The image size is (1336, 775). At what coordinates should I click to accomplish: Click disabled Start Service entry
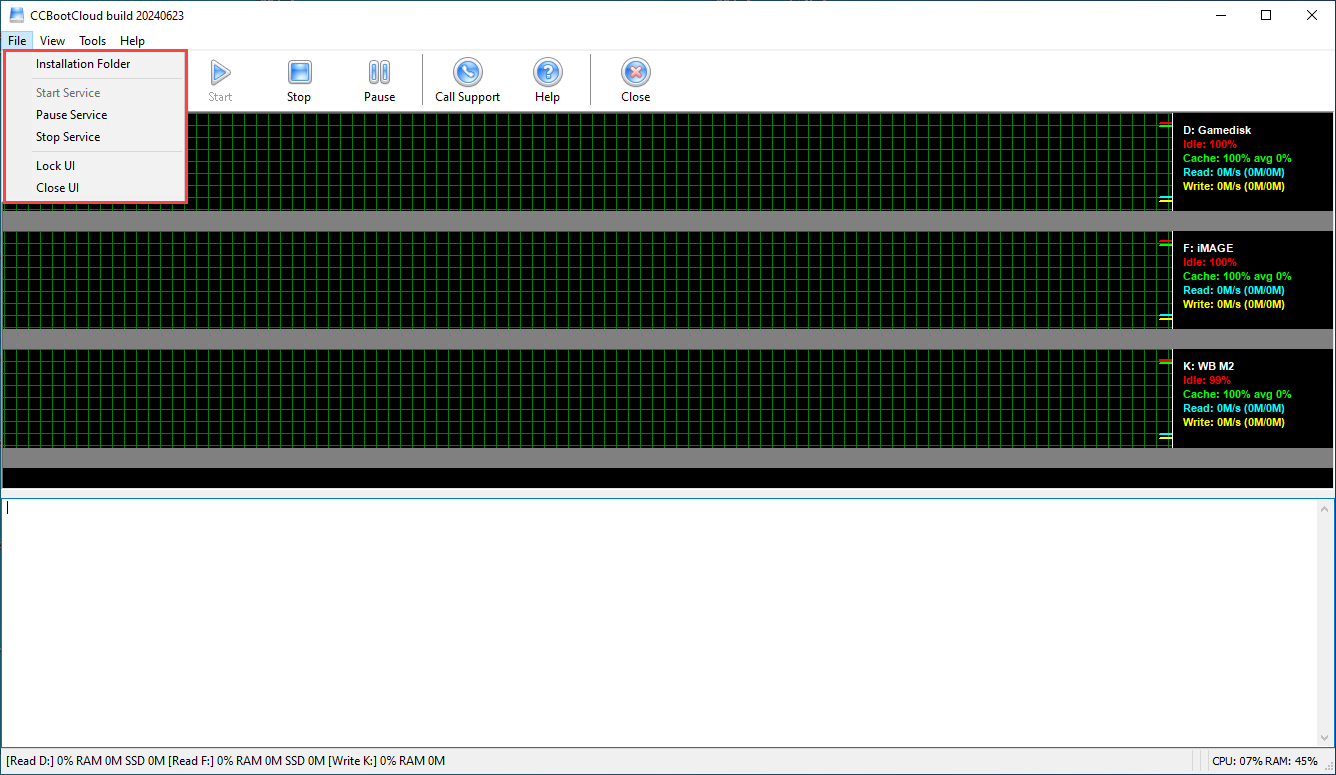(x=68, y=93)
